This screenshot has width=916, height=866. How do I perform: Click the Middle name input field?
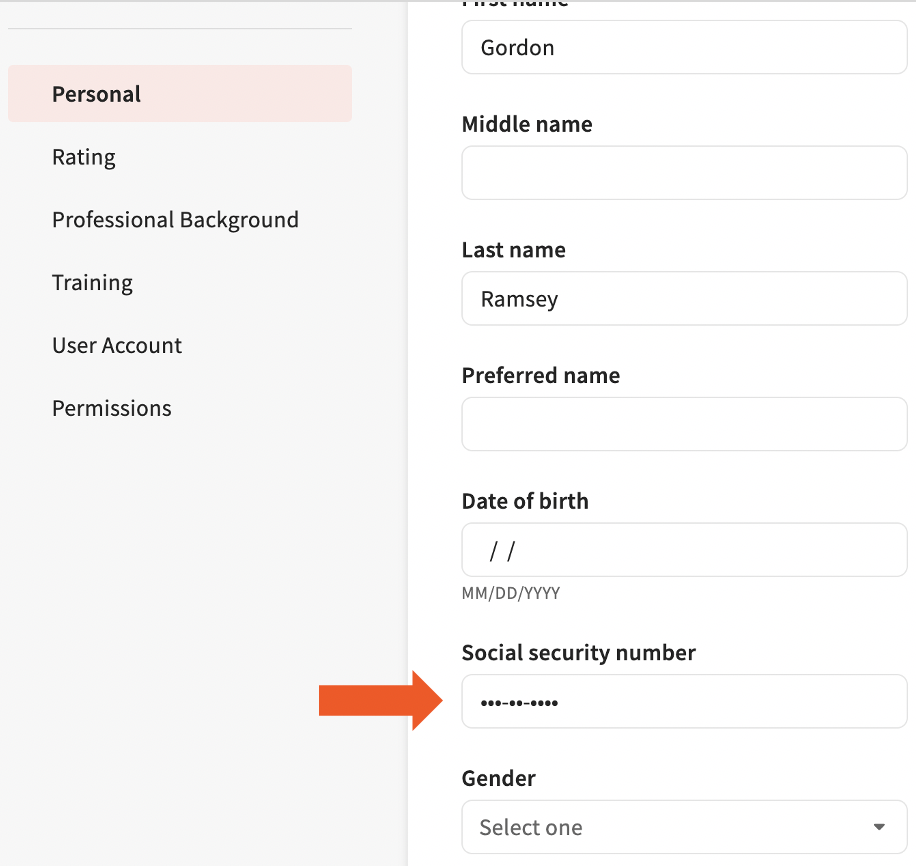(x=684, y=172)
